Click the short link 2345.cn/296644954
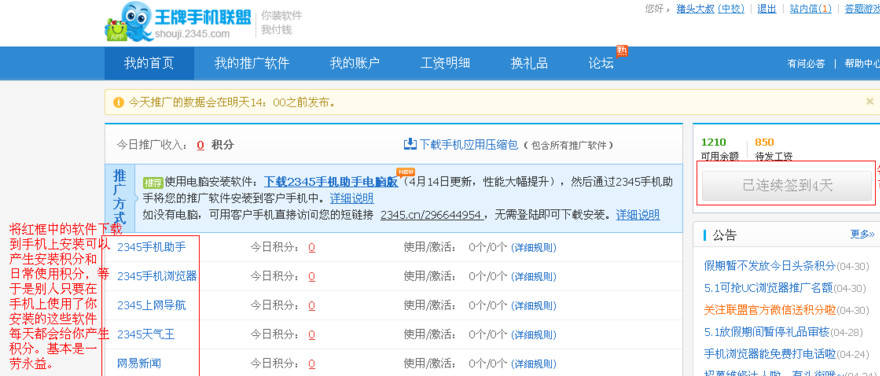This screenshot has width=880, height=376. coord(432,215)
